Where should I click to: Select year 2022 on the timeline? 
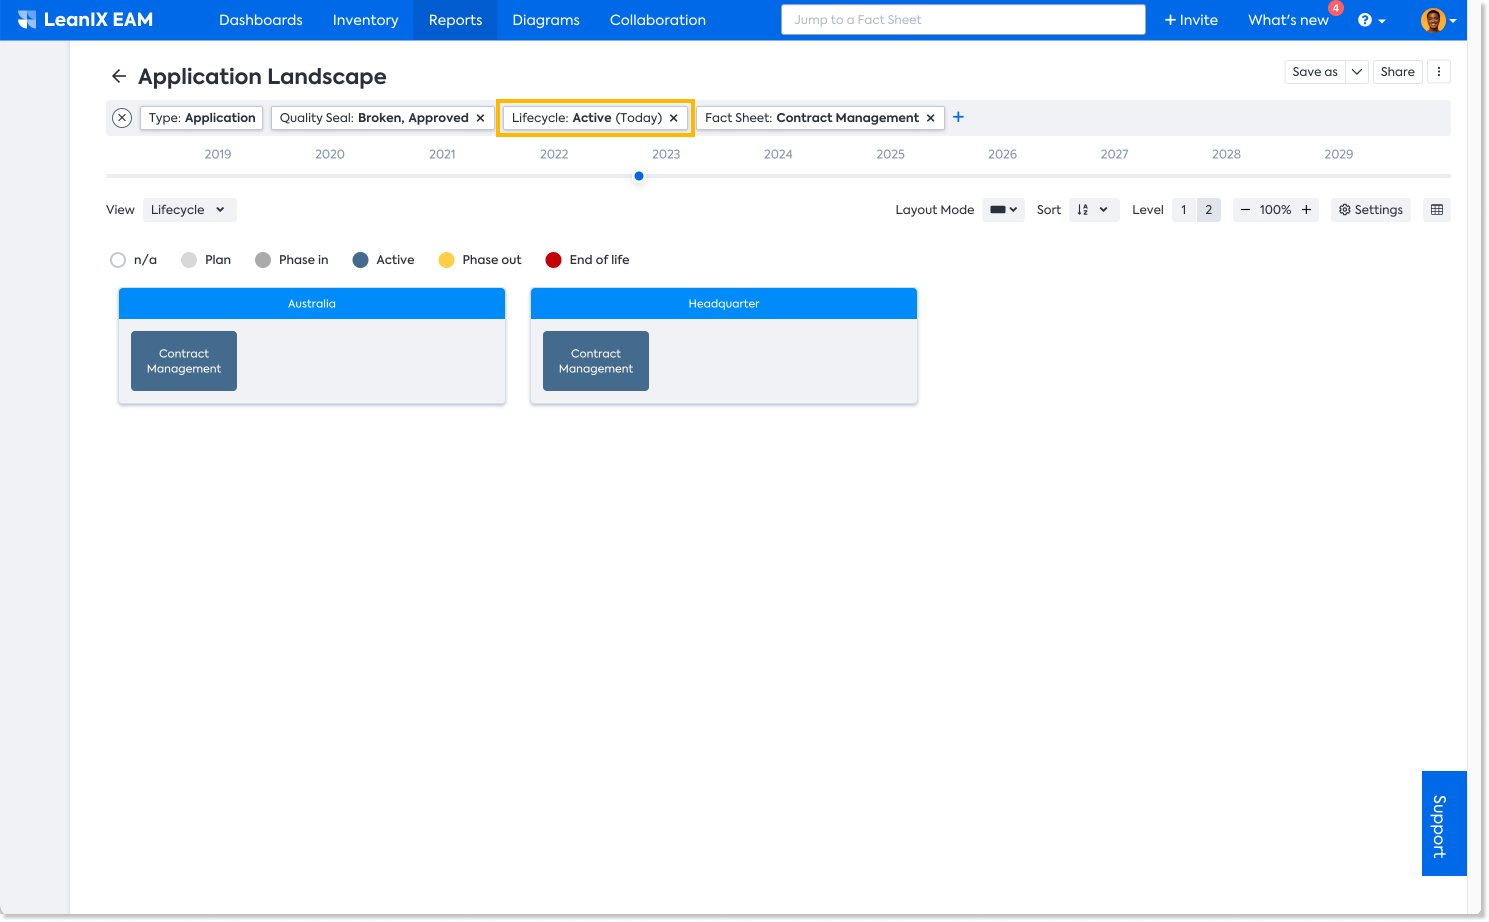(554, 154)
